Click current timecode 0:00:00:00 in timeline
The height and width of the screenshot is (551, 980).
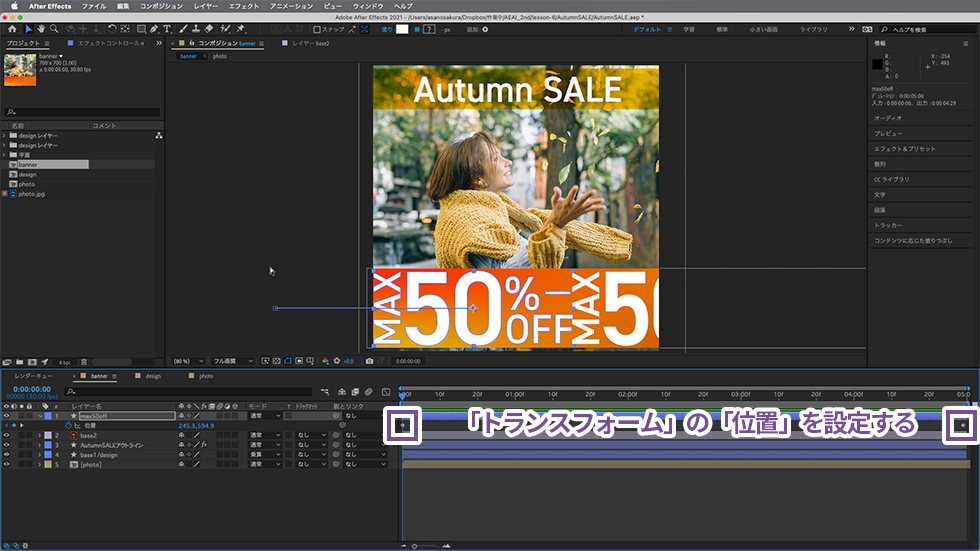(31, 389)
